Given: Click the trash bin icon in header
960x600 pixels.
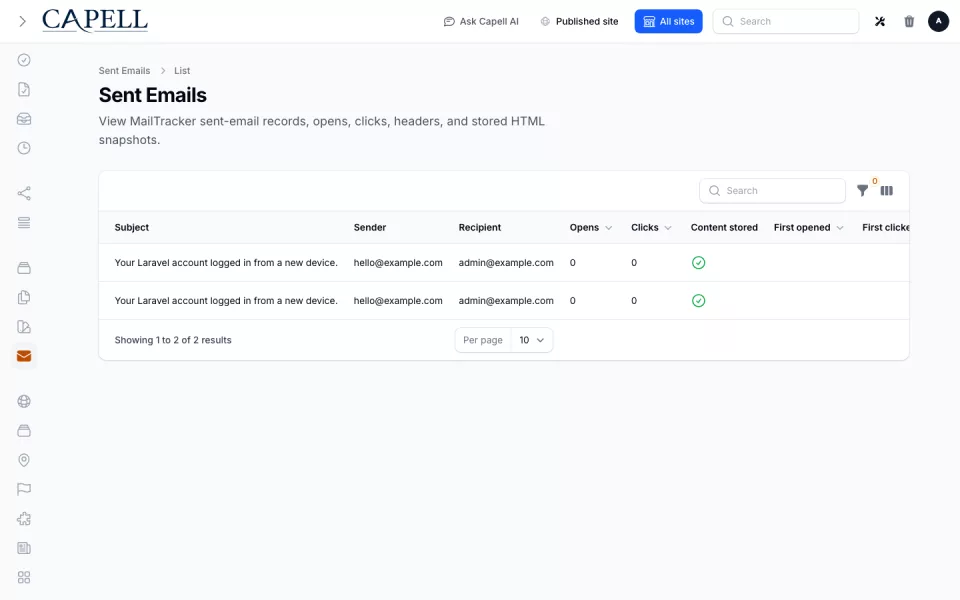Looking at the screenshot, I should pyautogui.click(x=909, y=21).
